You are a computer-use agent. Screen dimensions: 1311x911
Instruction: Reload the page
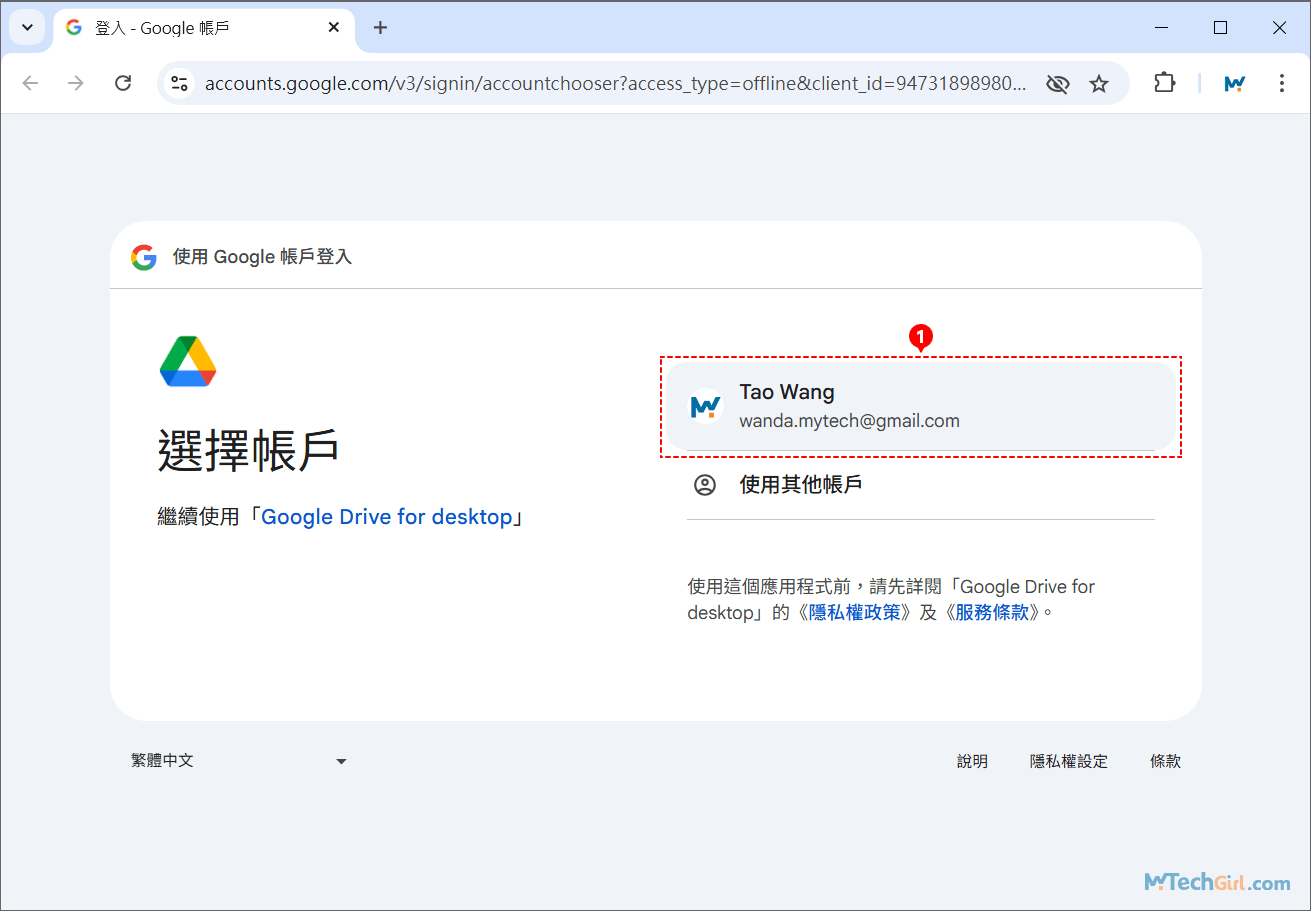click(x=123, y=83)
